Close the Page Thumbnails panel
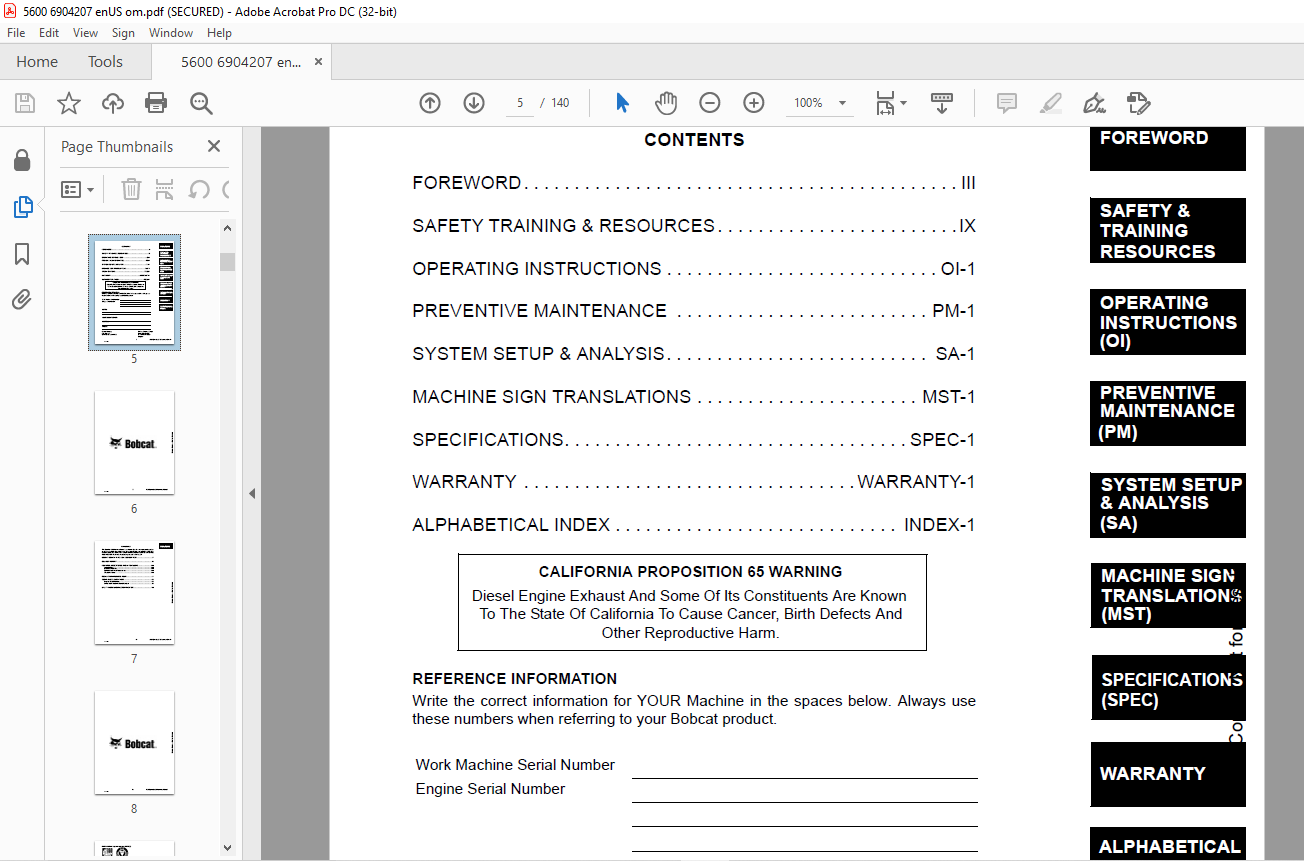 214,146
